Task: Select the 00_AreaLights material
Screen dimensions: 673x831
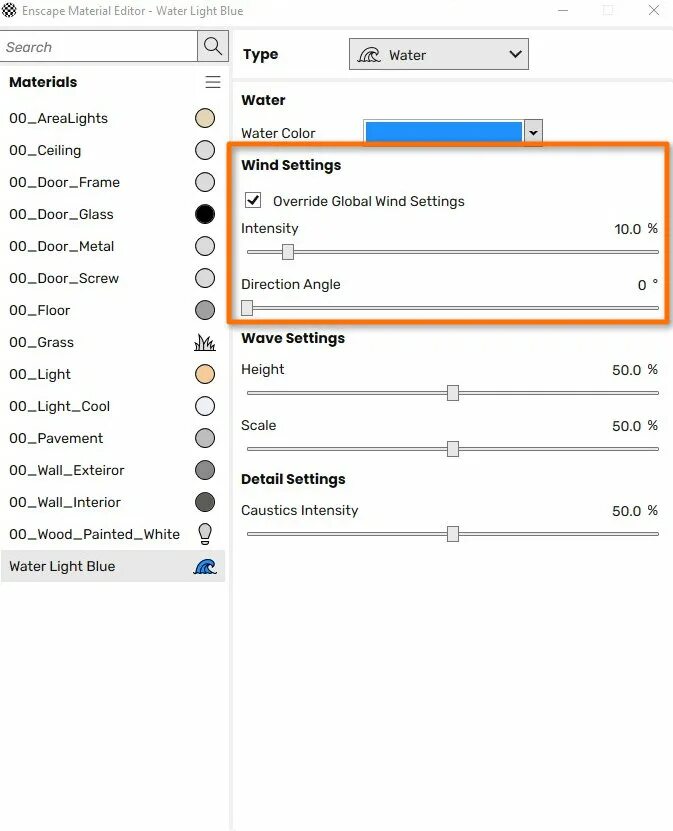Action: point(112,118)
